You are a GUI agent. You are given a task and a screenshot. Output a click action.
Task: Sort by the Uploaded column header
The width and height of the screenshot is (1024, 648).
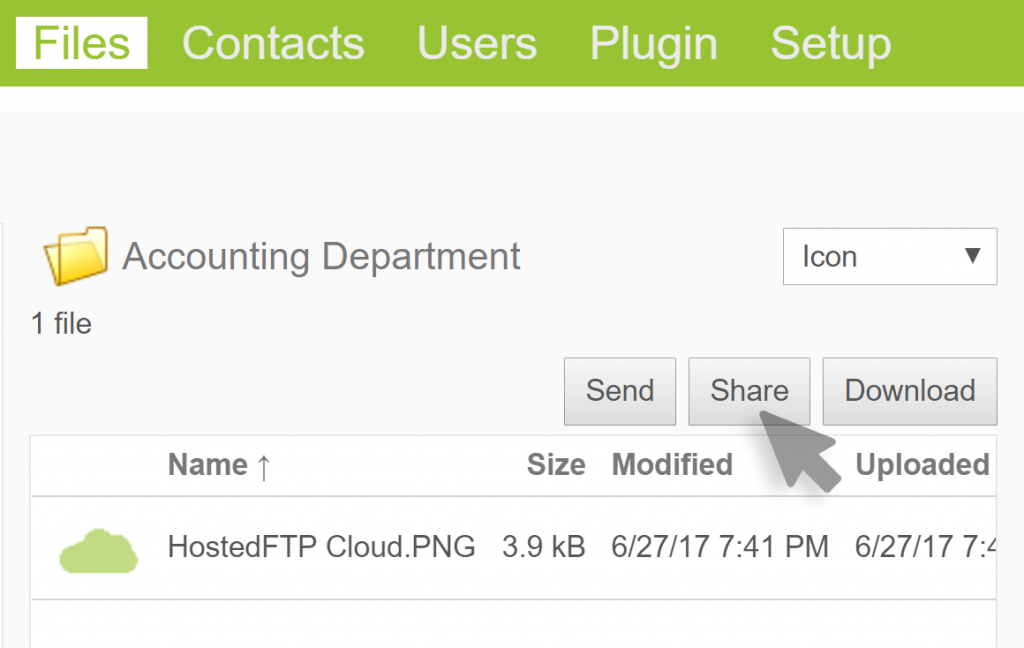[922, 465]
